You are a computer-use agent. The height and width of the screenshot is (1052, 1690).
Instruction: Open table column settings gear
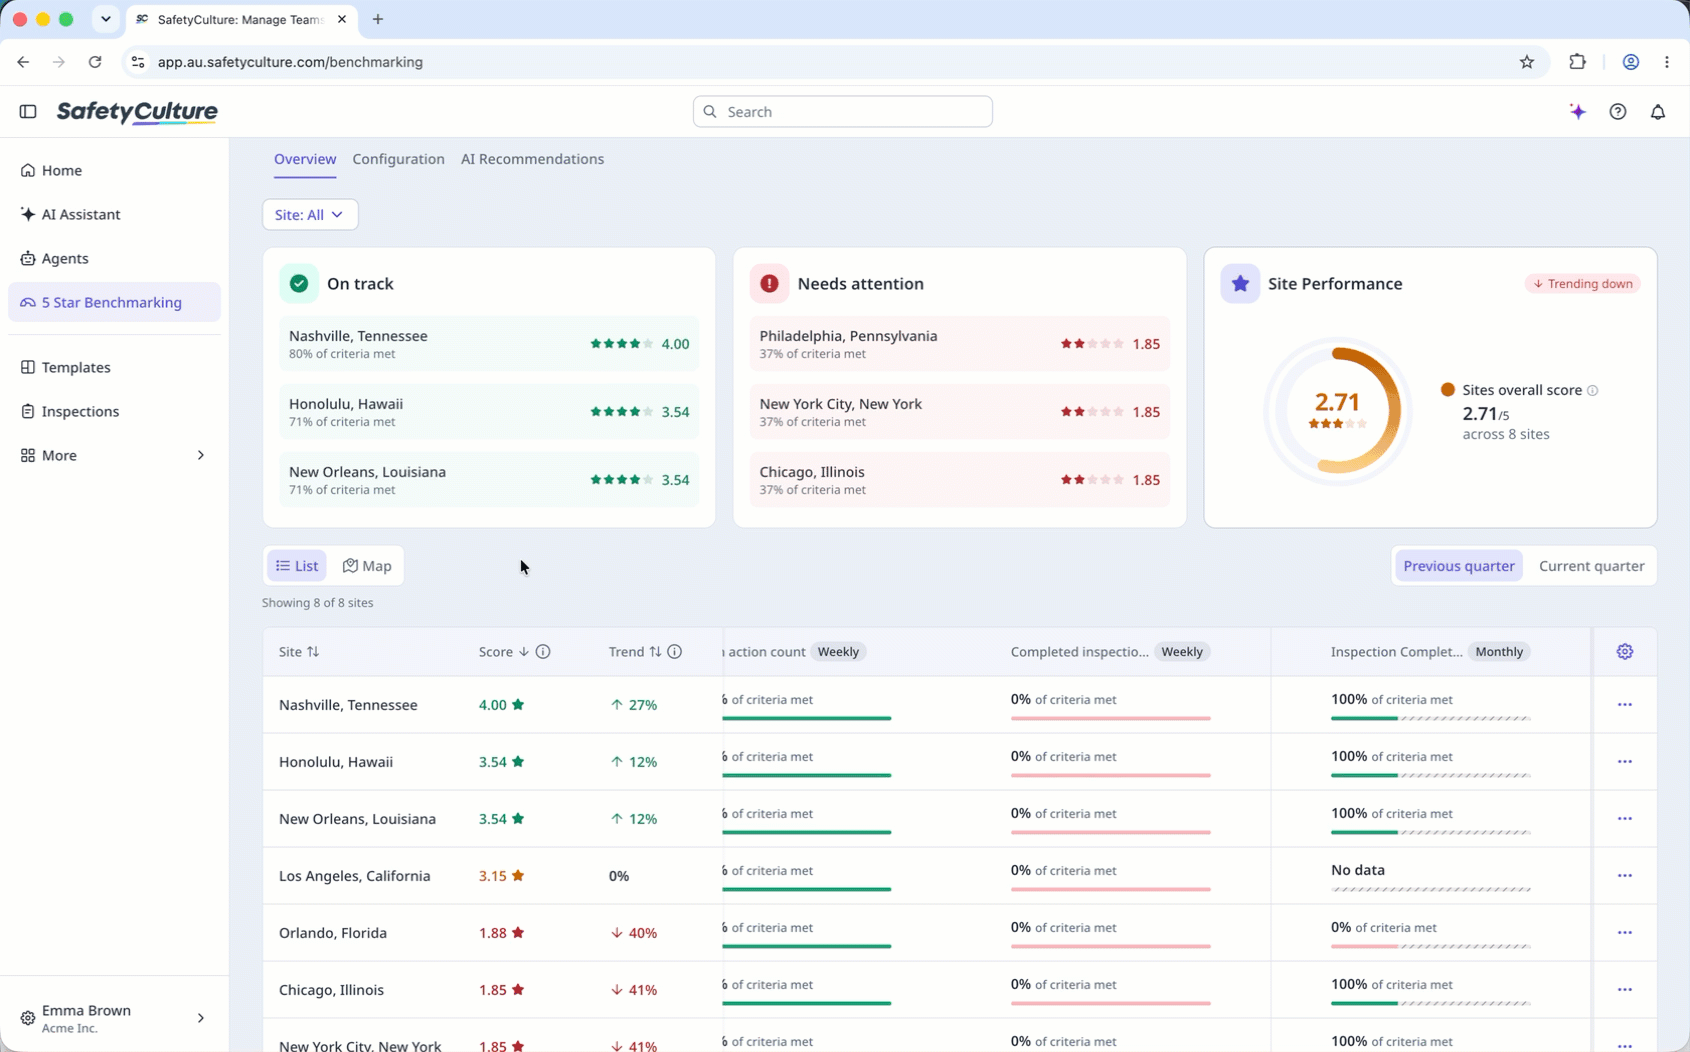tap(1625, 651)
